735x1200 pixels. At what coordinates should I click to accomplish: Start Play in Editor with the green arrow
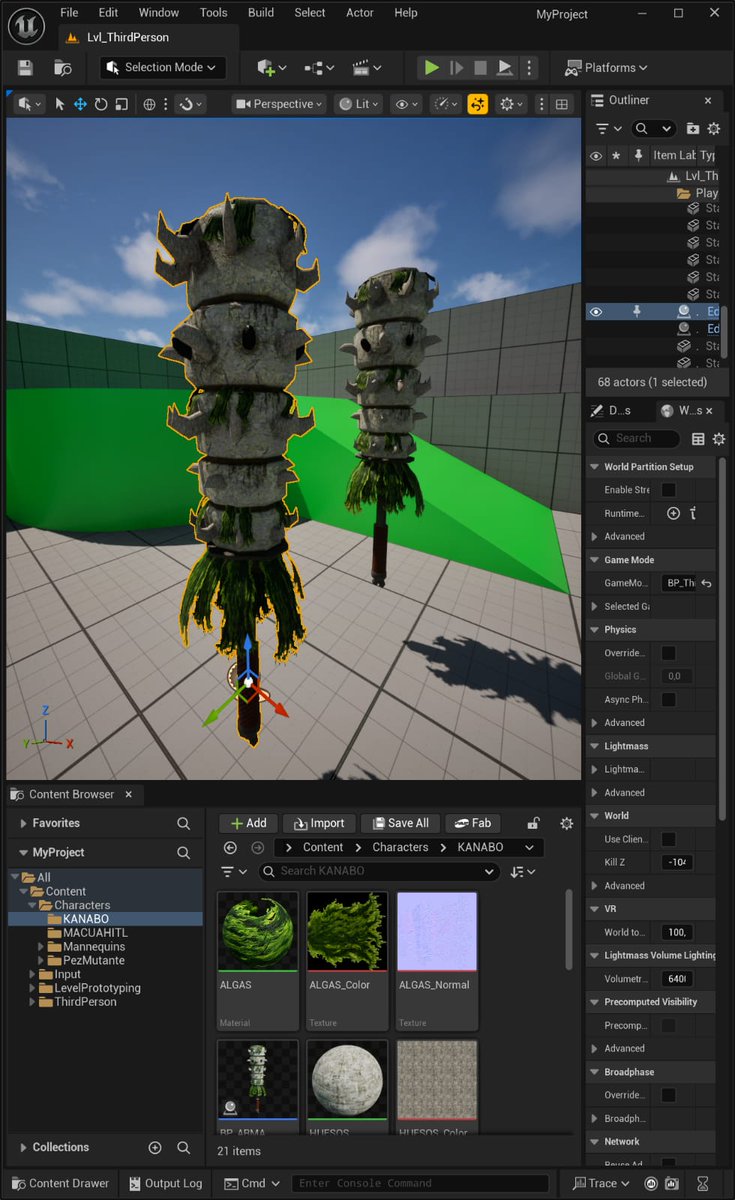[431, 68]
